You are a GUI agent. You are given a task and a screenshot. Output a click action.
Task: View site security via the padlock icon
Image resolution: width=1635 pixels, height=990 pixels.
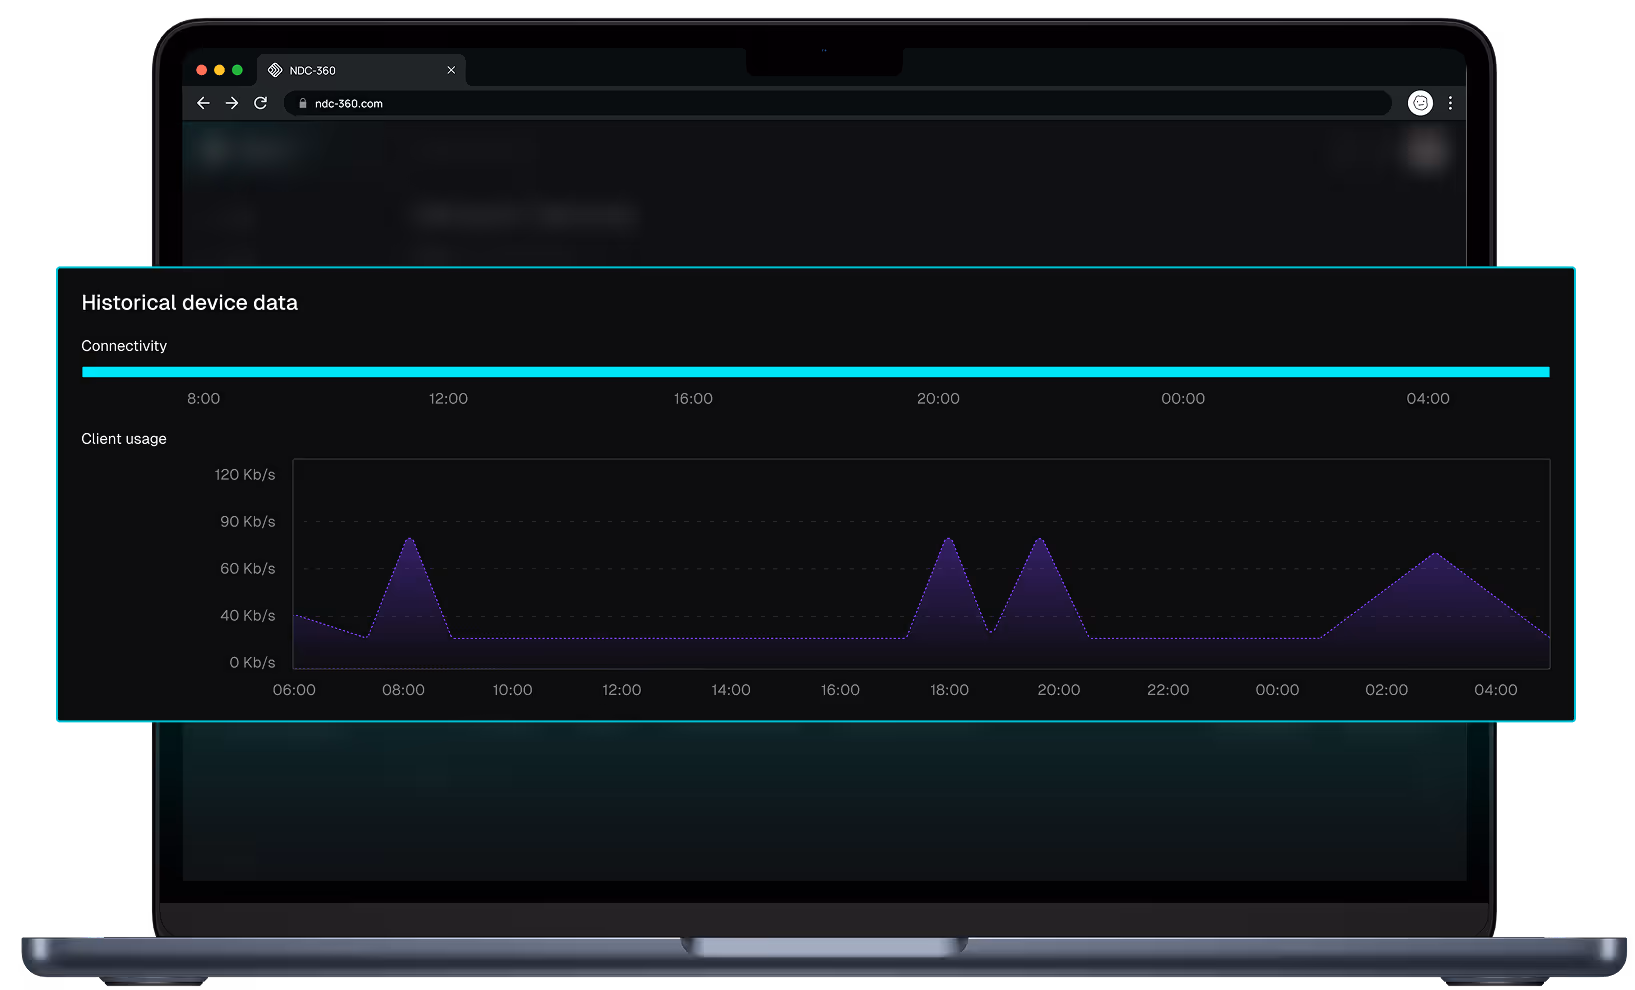click(x=303, y=102)
